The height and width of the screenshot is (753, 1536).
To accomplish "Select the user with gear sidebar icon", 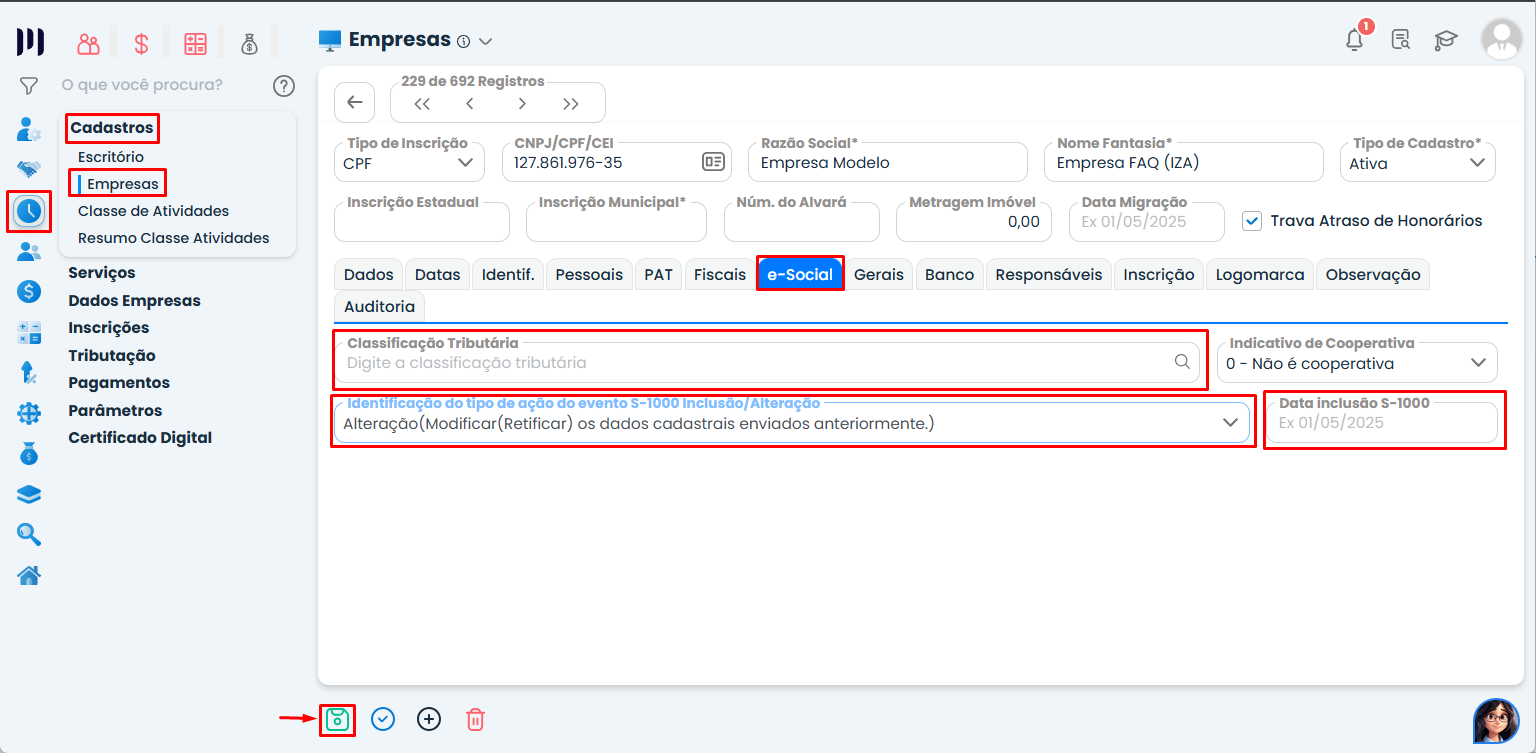I will tap(29, 130).
